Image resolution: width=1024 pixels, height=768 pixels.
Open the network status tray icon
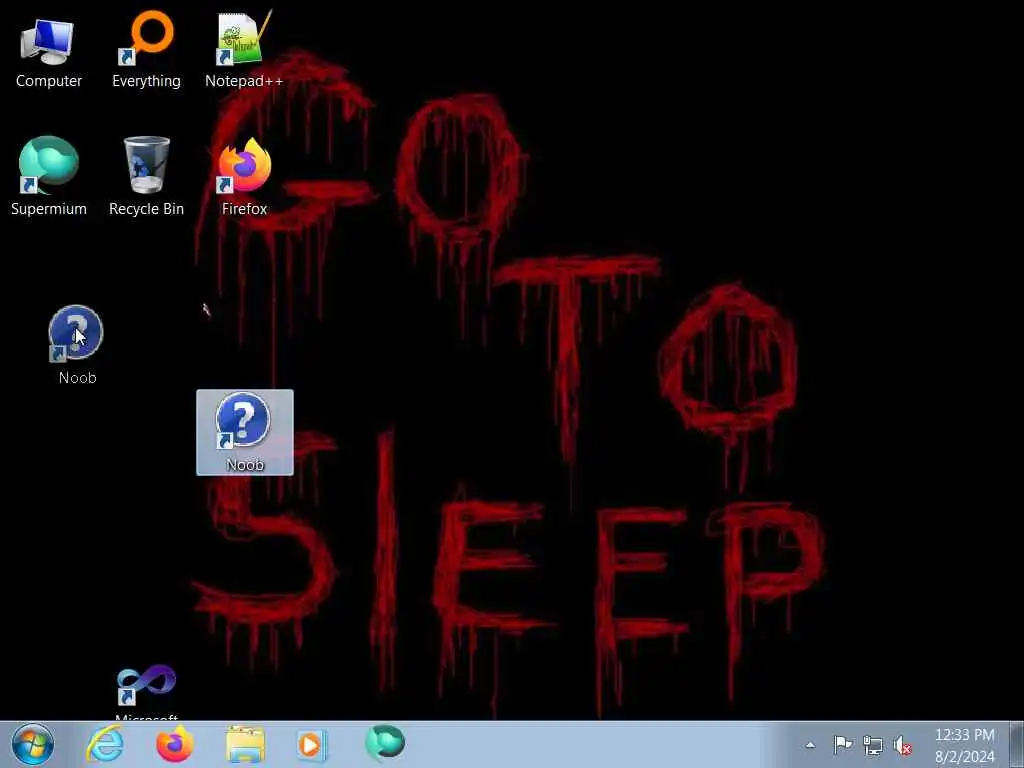pyautogui.click(x=872, y=745)
